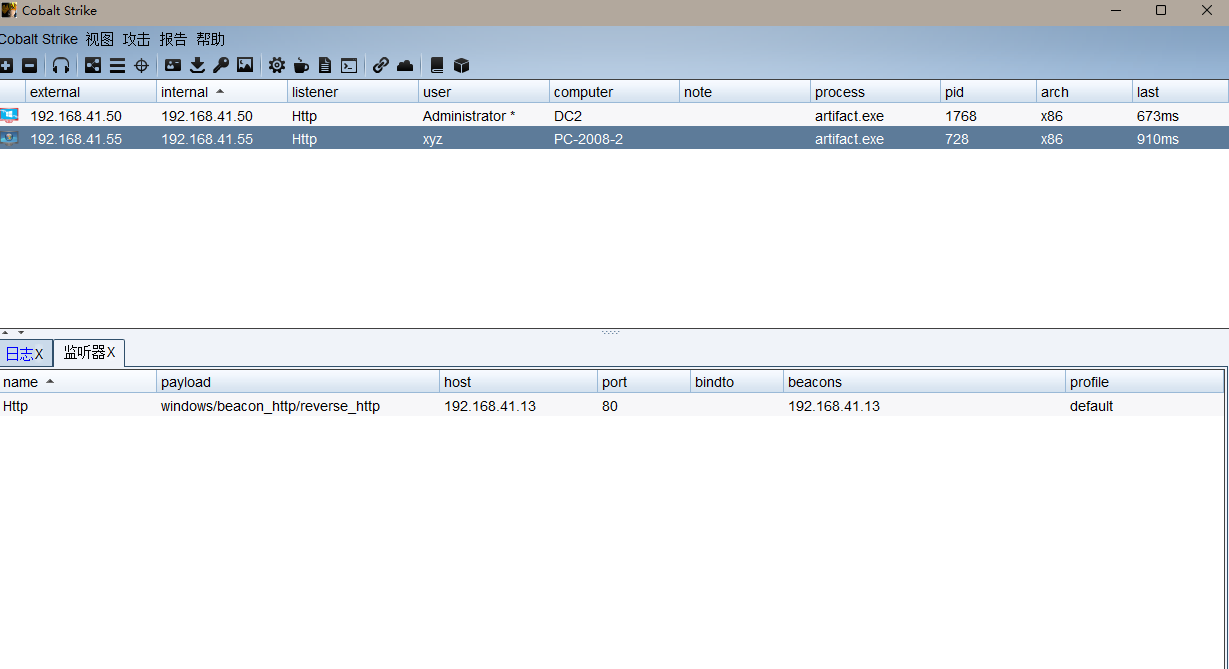Sort sessions by computer column header

[614, 92]
